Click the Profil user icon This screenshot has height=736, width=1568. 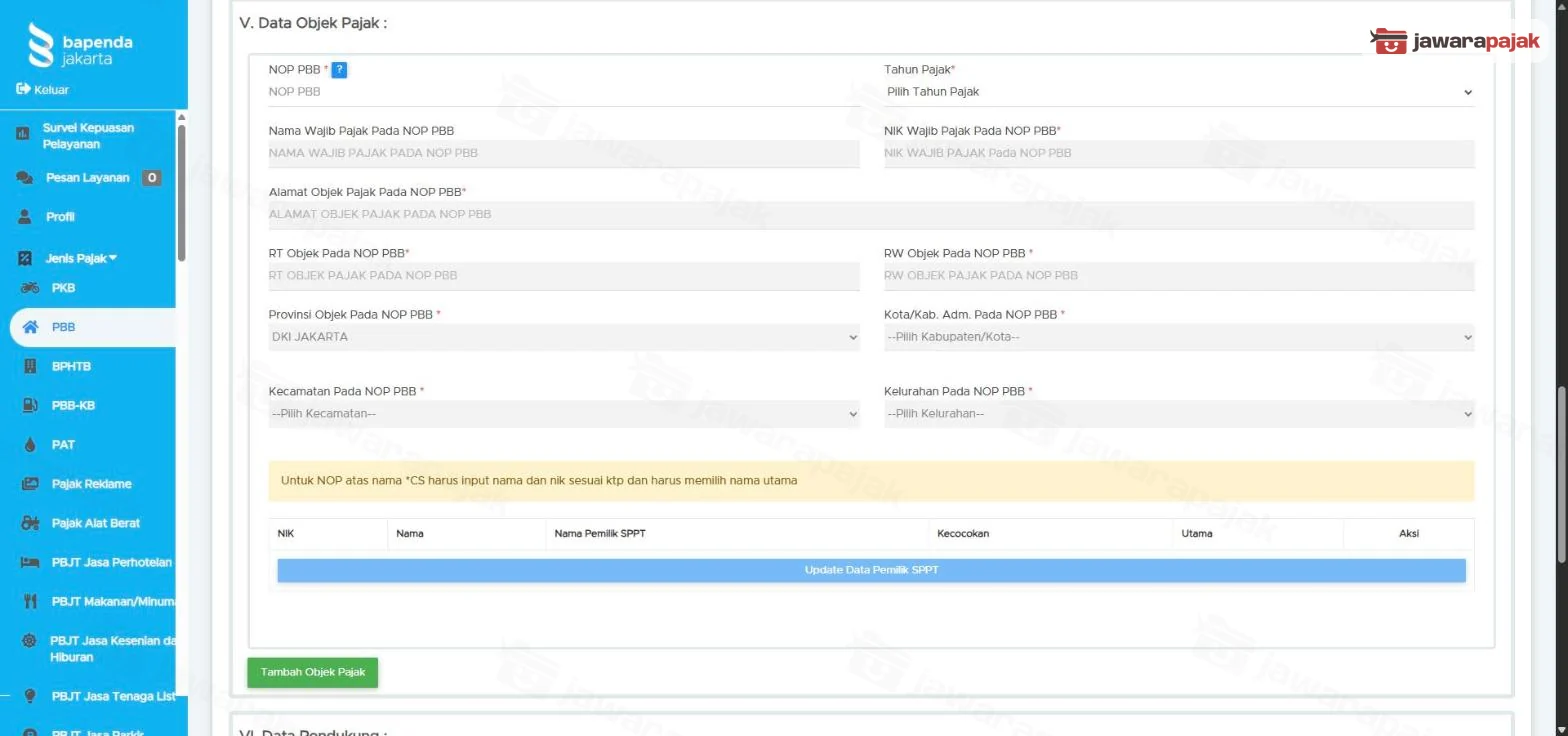tap(25, 217)
